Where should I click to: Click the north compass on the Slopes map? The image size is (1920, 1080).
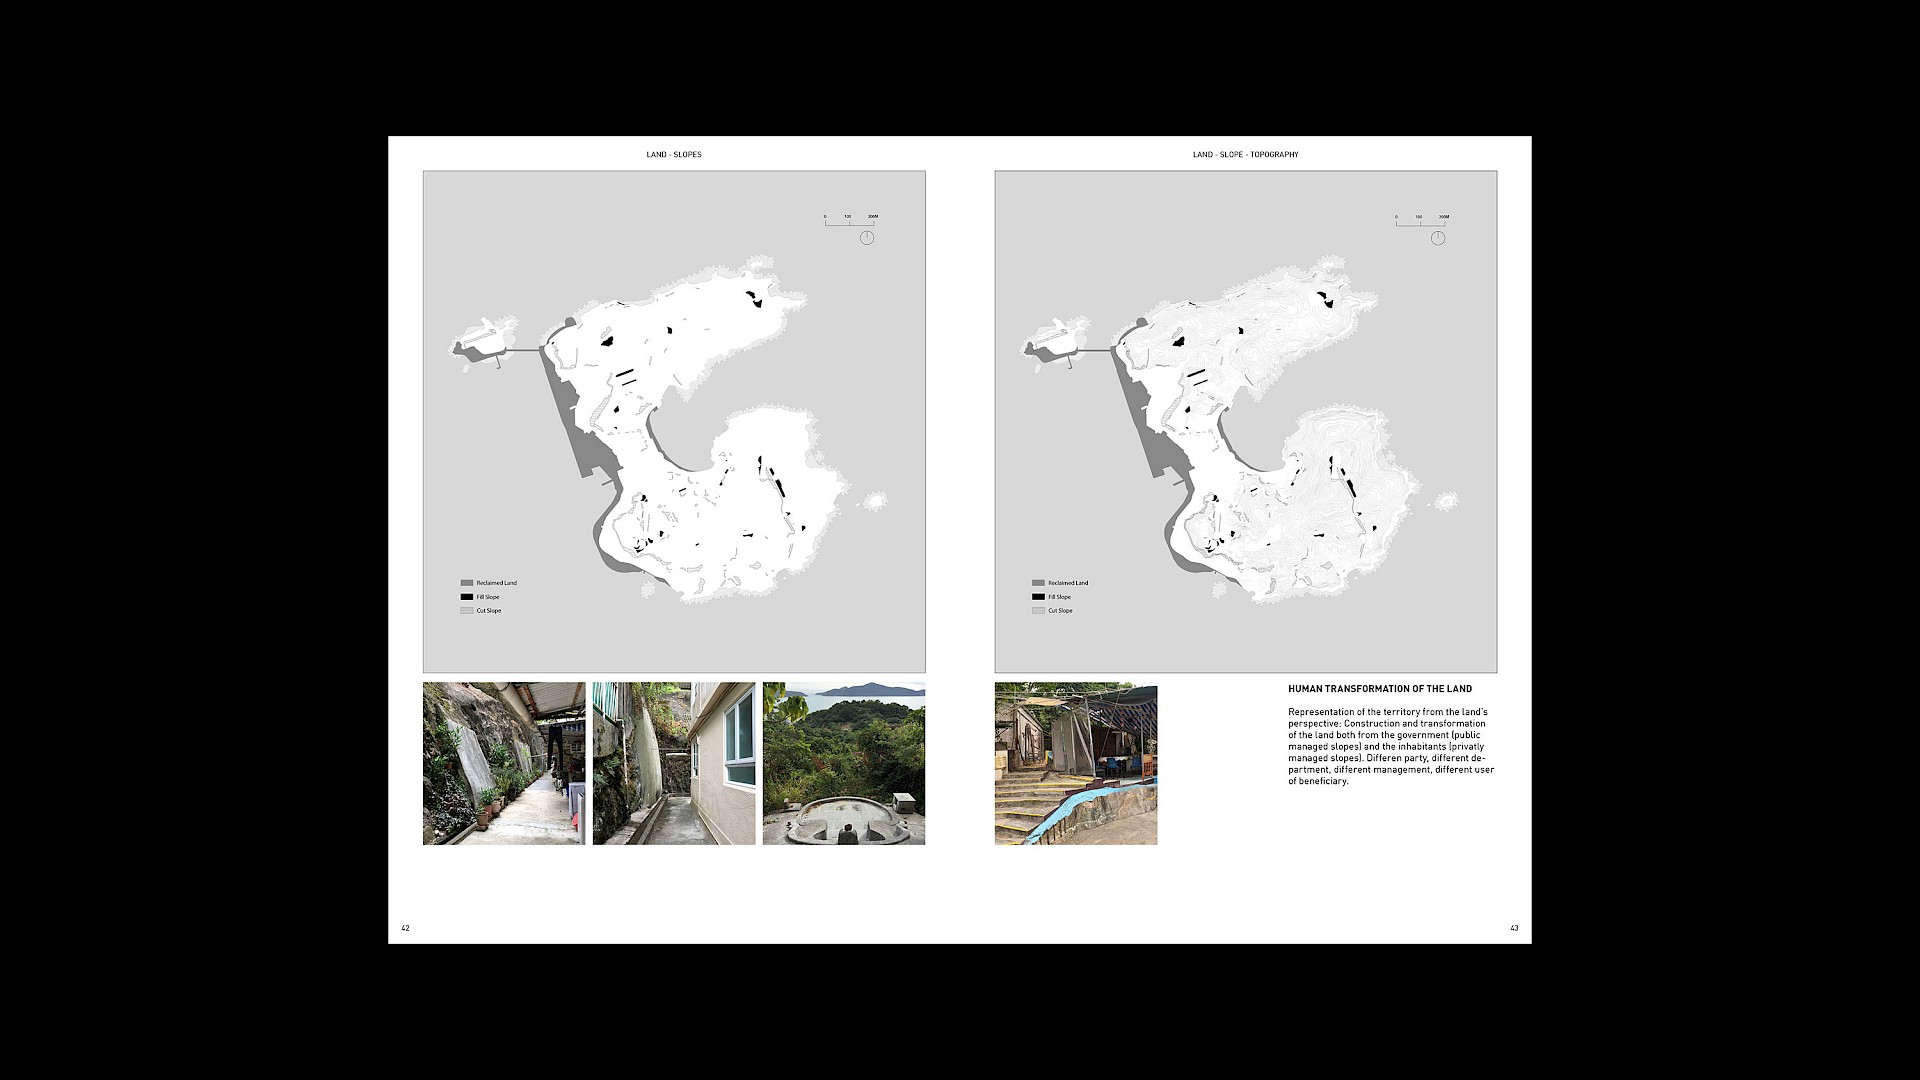point(867,238)
